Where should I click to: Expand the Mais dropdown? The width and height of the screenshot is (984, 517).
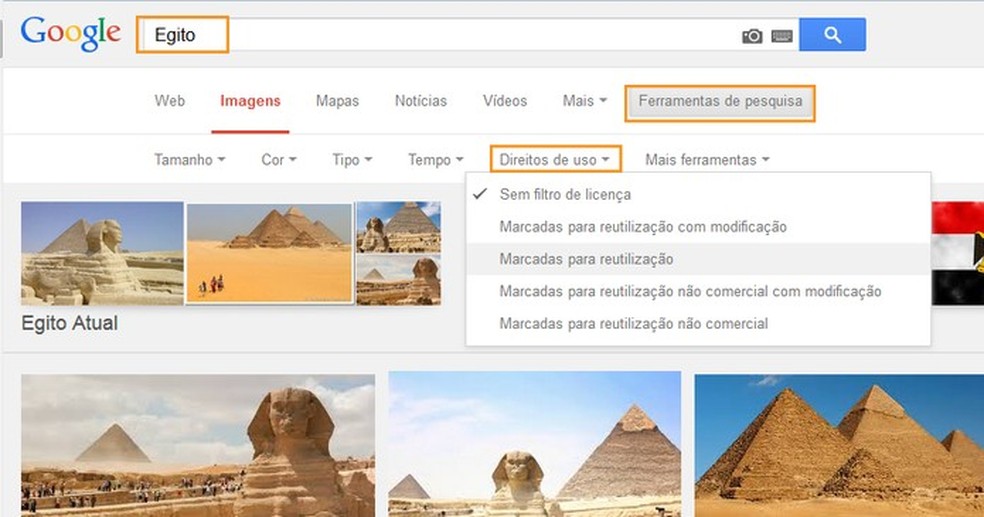pyautogui.click(x=584, y=101)
